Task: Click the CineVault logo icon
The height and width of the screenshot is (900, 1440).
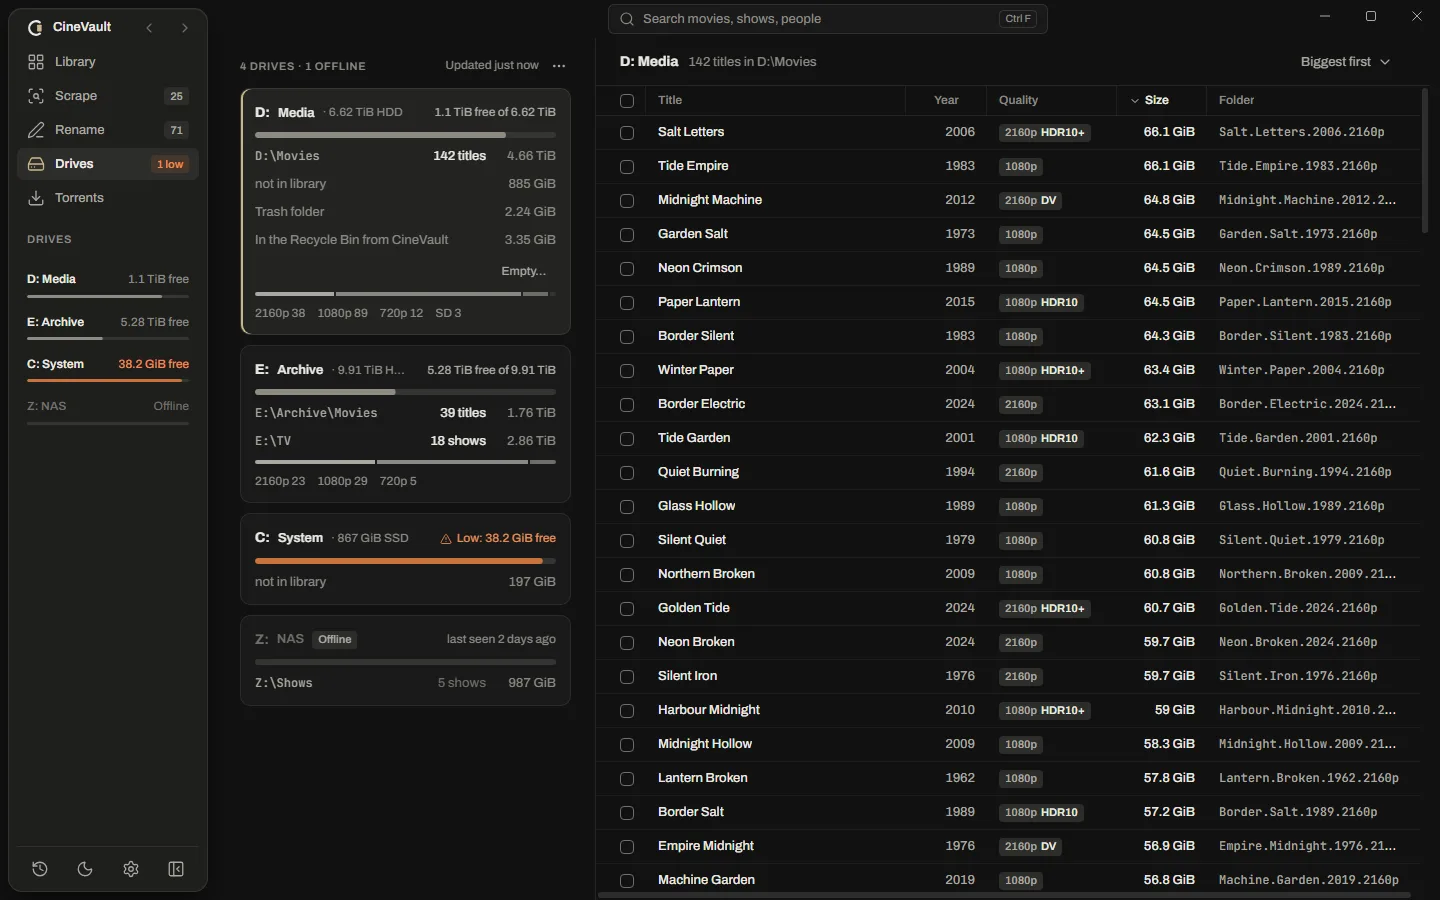Action: point(35,27)
